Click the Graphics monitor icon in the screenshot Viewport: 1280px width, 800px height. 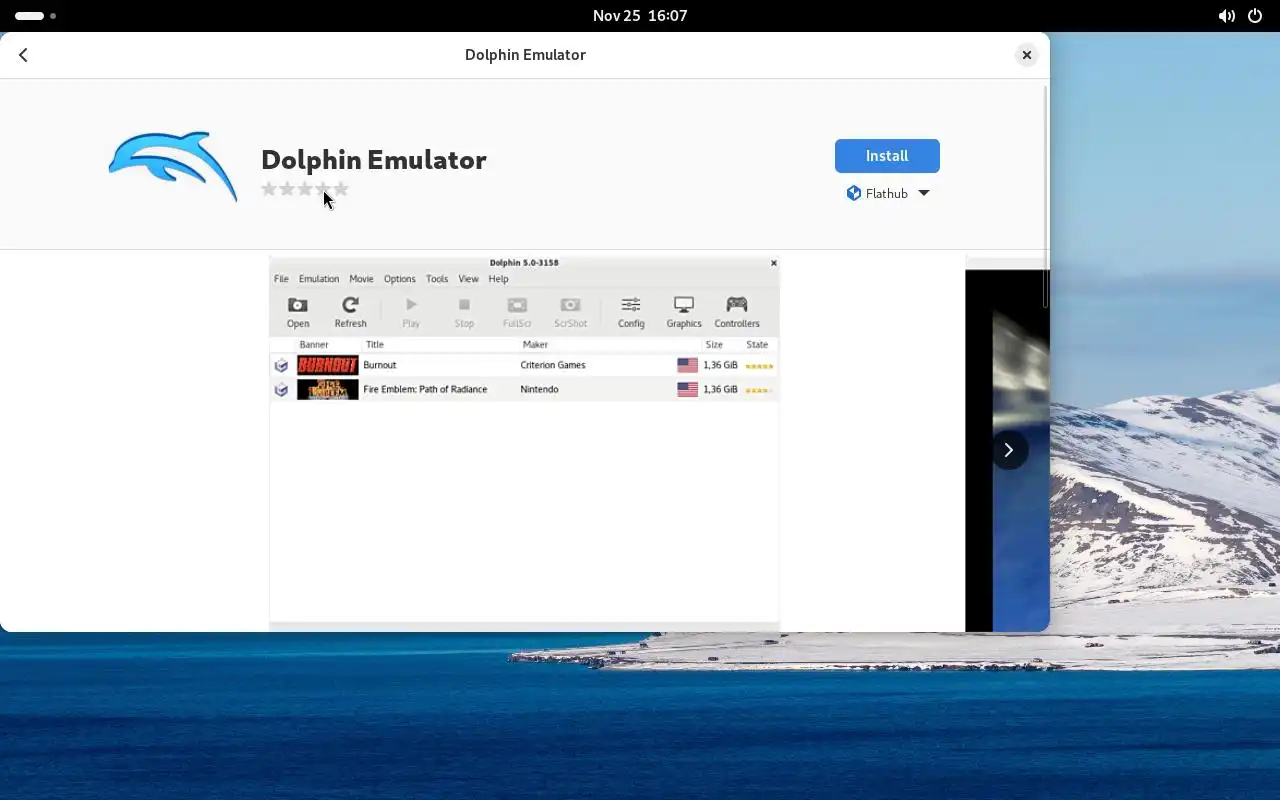[684, 305]
